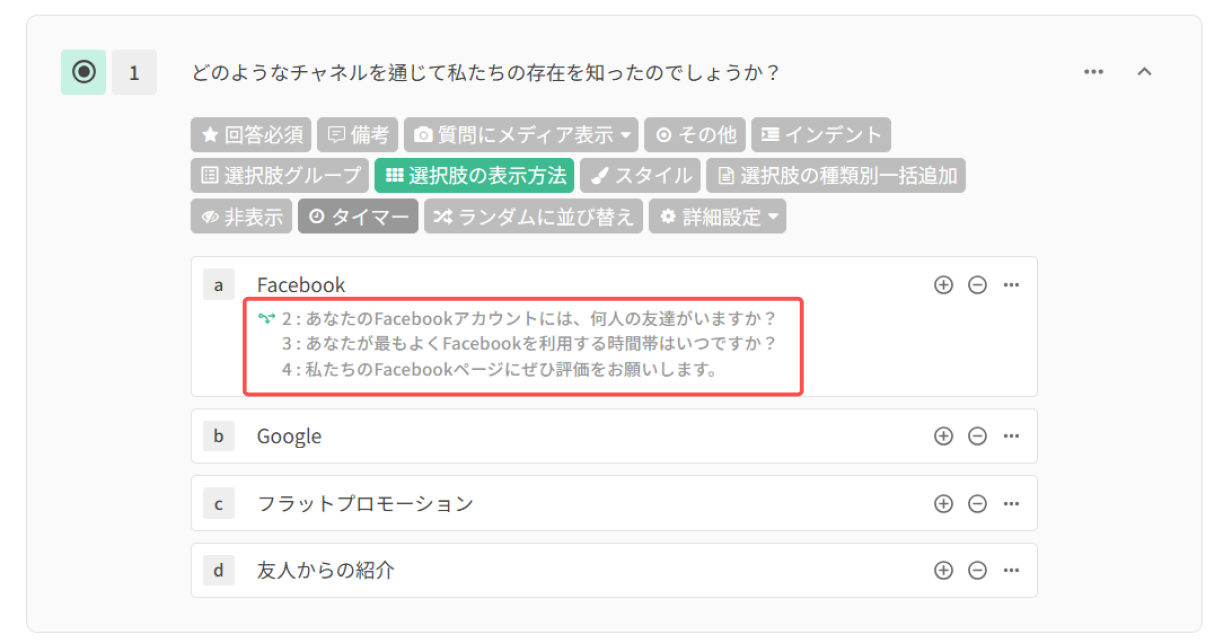Click 選択肢の種類別一括追加 bulk add
Viewport: 1232px width, 643px height.
836,176
